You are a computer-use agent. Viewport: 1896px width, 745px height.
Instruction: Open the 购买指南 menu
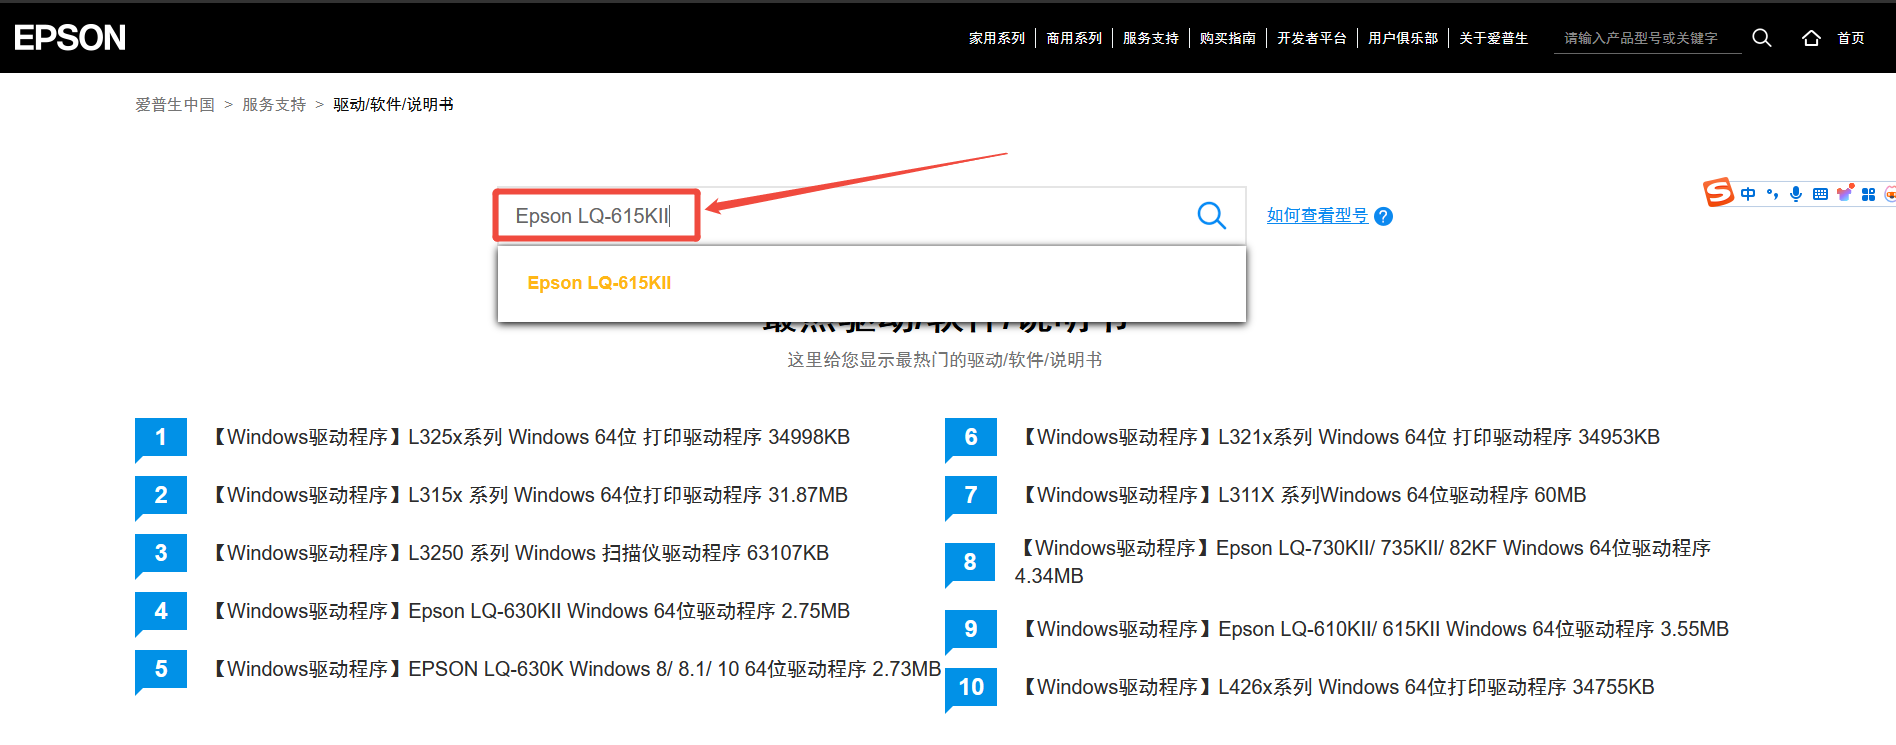(1228, 38)
